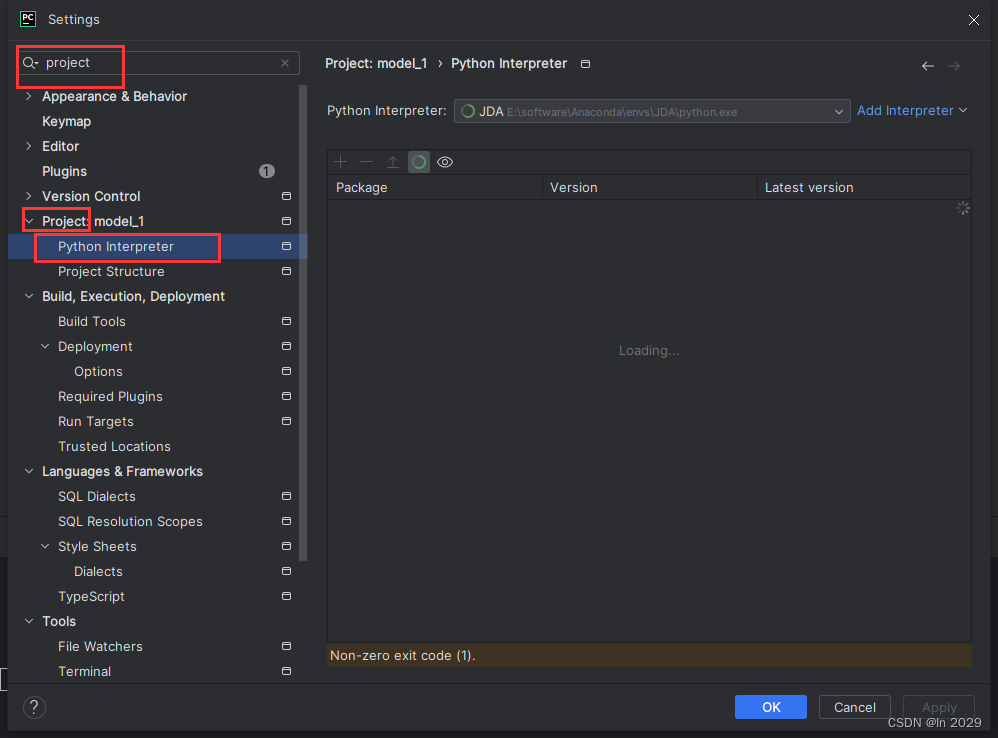This screenshot has width=998, height=738.
Task: Toggle show early releases eye icon
Action: point(445,162)
